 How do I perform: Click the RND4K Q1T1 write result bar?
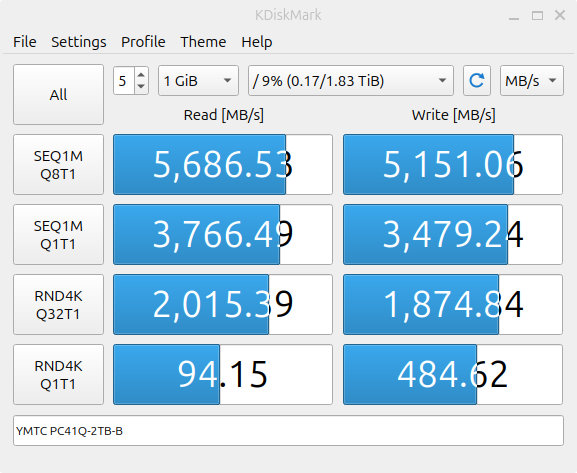tap(453, 374)
